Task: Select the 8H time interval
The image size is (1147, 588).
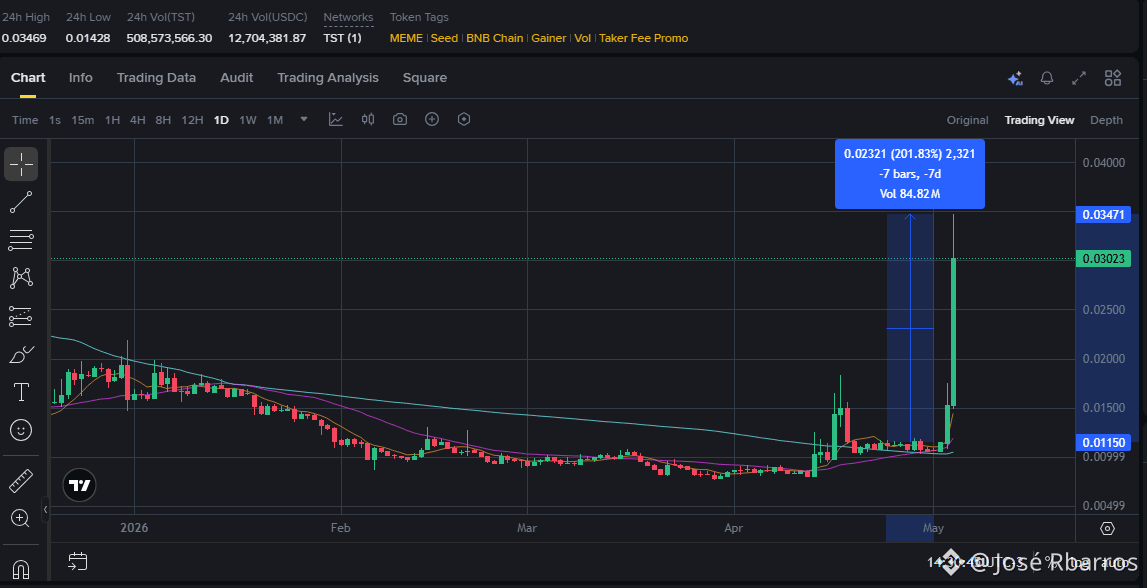Action: pyautogui.click(x=163, y=120)
